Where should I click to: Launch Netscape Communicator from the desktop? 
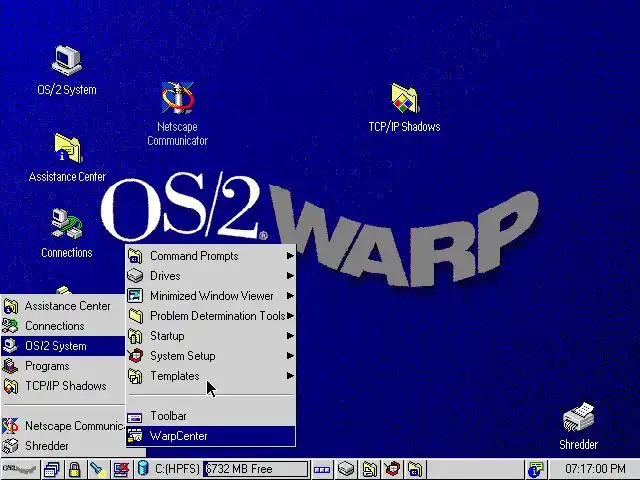coord(178,98)
